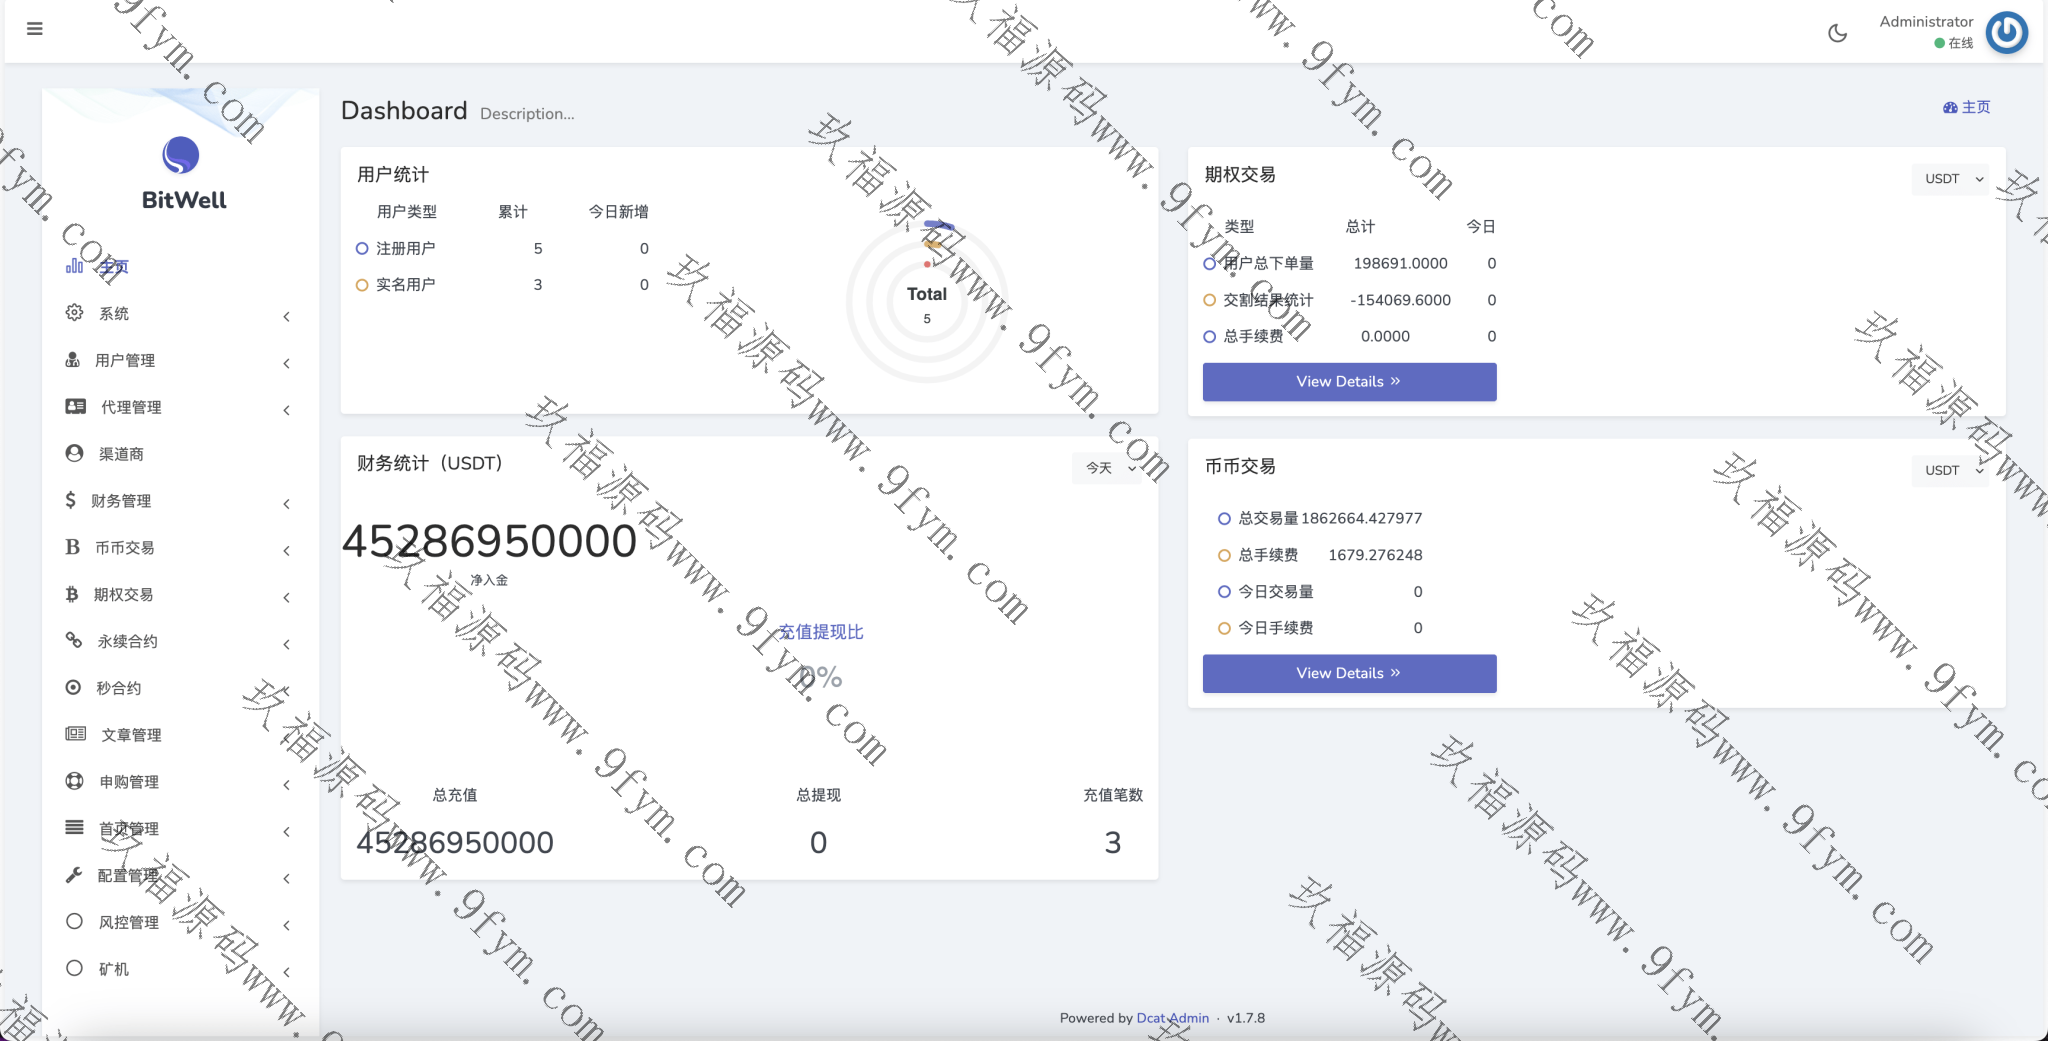Click the hamburger menu icon
This screenshot has width=2048, height=1041.
click(x=35, y=29)
